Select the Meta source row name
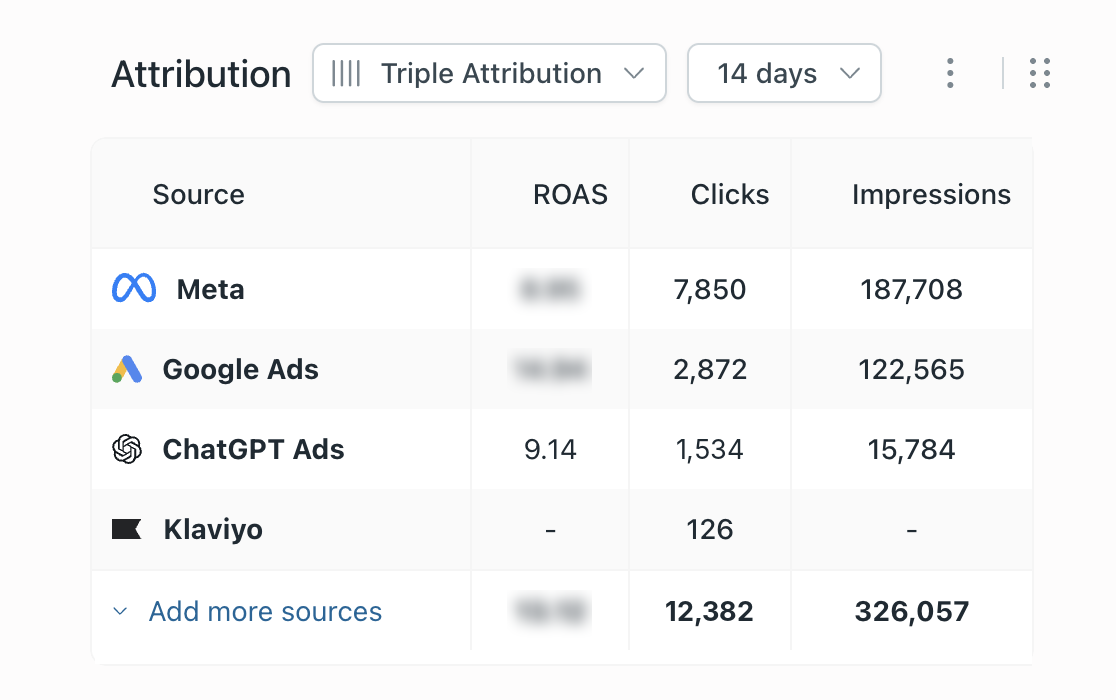Viewport: 1116px width, 700px height. (211, 289)
